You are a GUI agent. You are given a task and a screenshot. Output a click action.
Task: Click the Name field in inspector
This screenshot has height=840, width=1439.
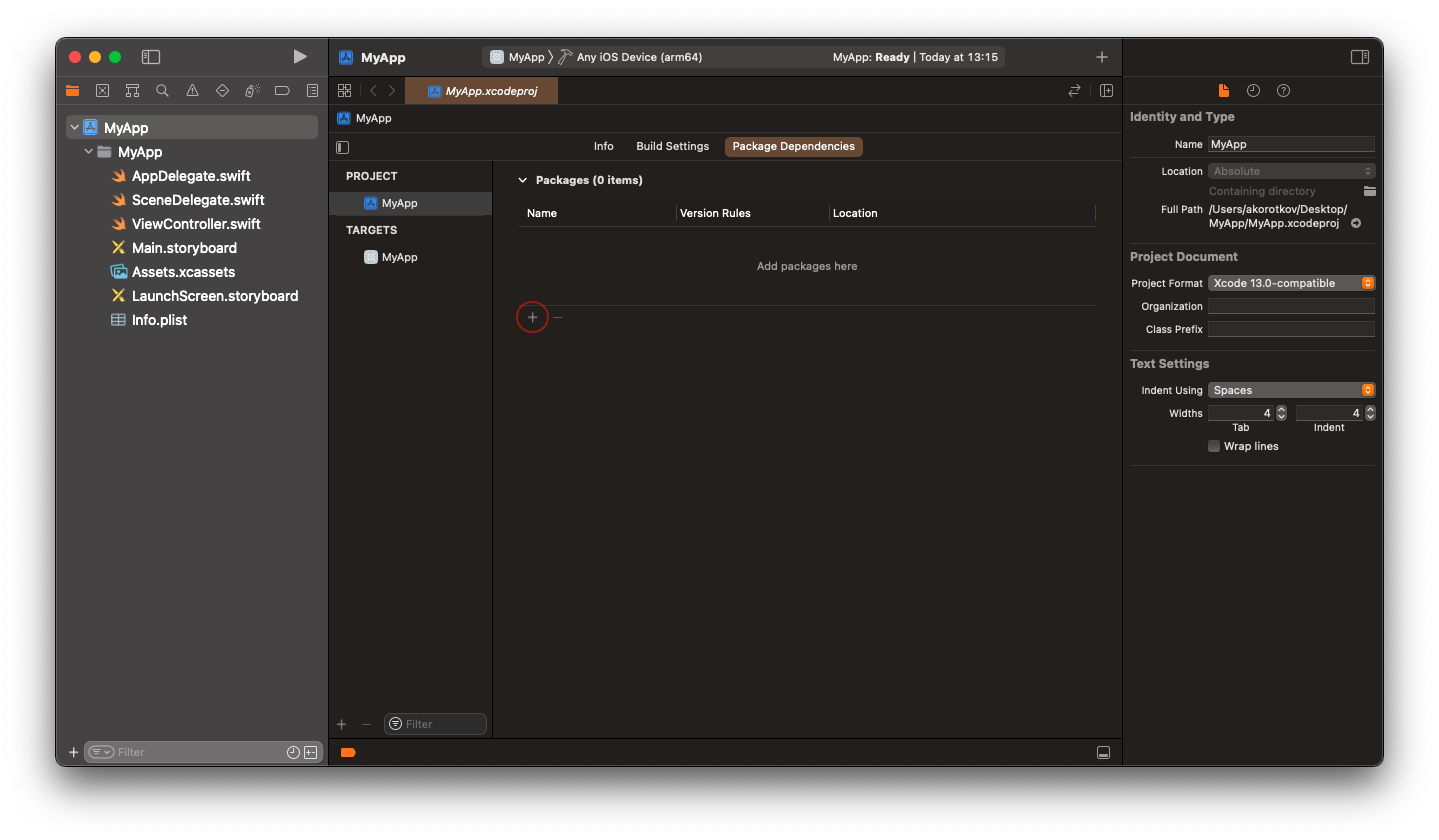[x=1291, y=144]
